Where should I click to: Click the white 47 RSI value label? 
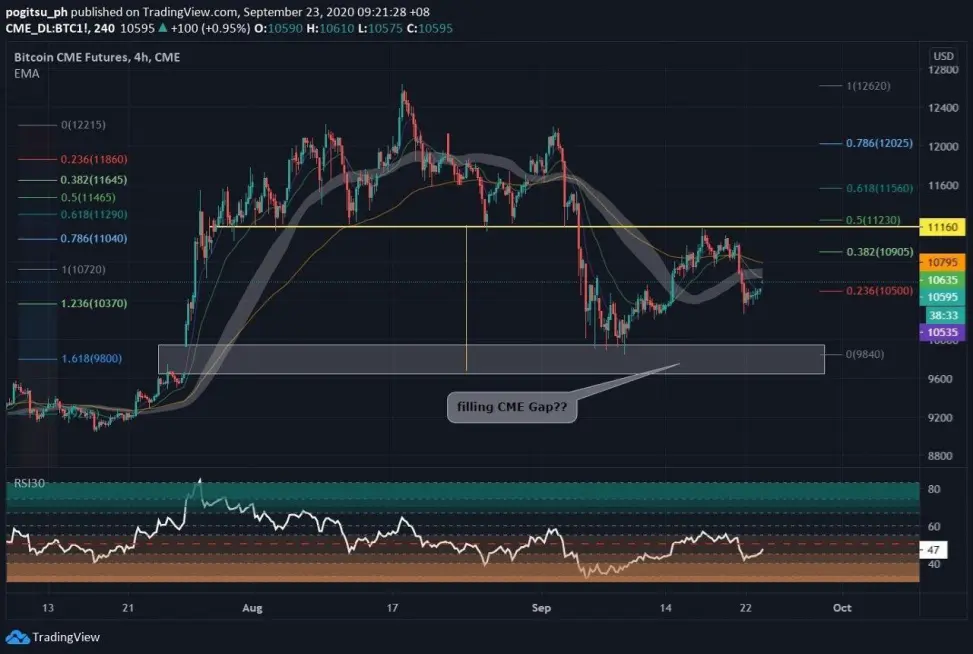(x=933, y=550)
